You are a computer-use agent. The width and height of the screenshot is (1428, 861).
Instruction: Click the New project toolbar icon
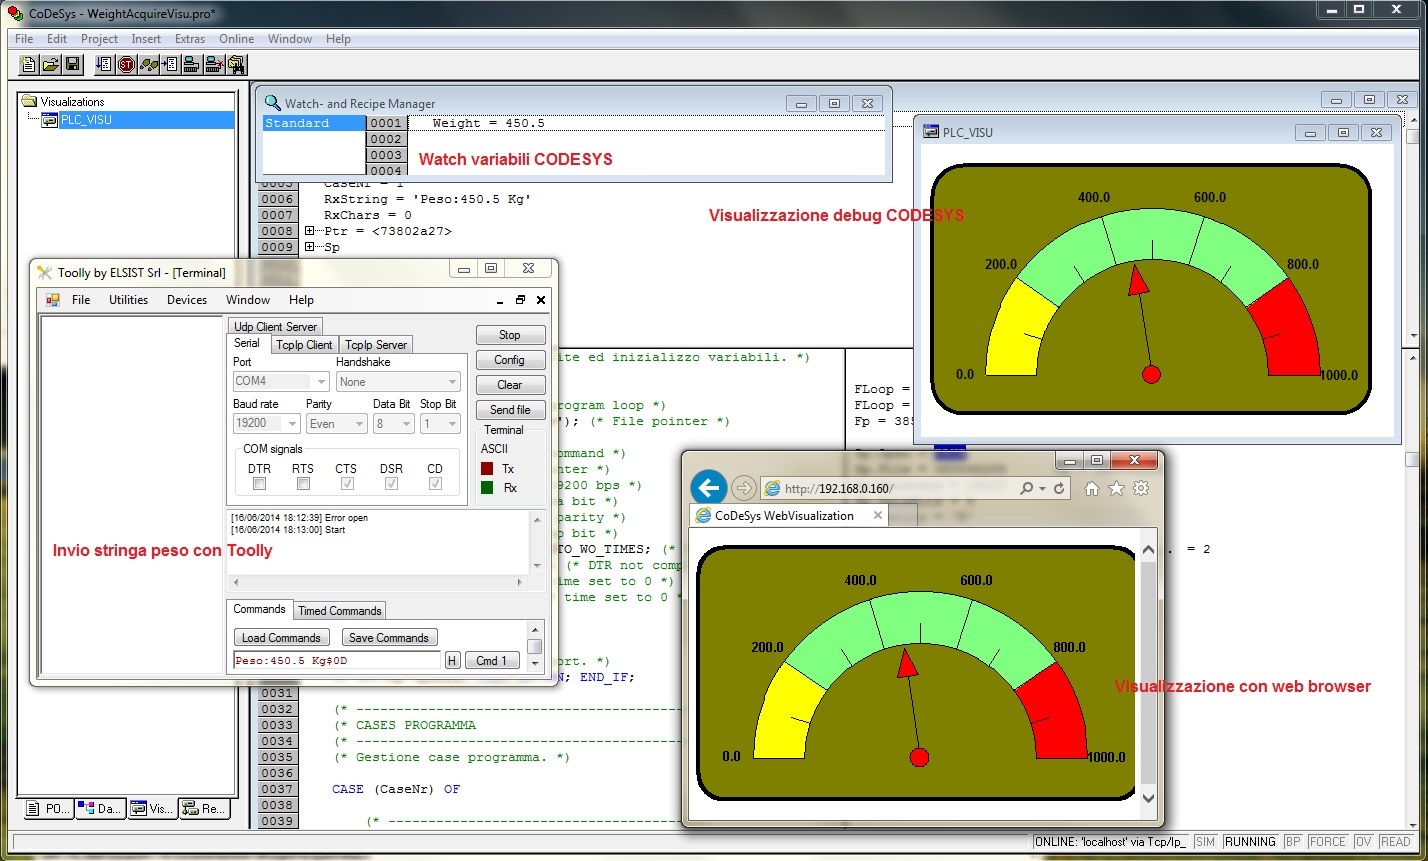coord(29,65)
